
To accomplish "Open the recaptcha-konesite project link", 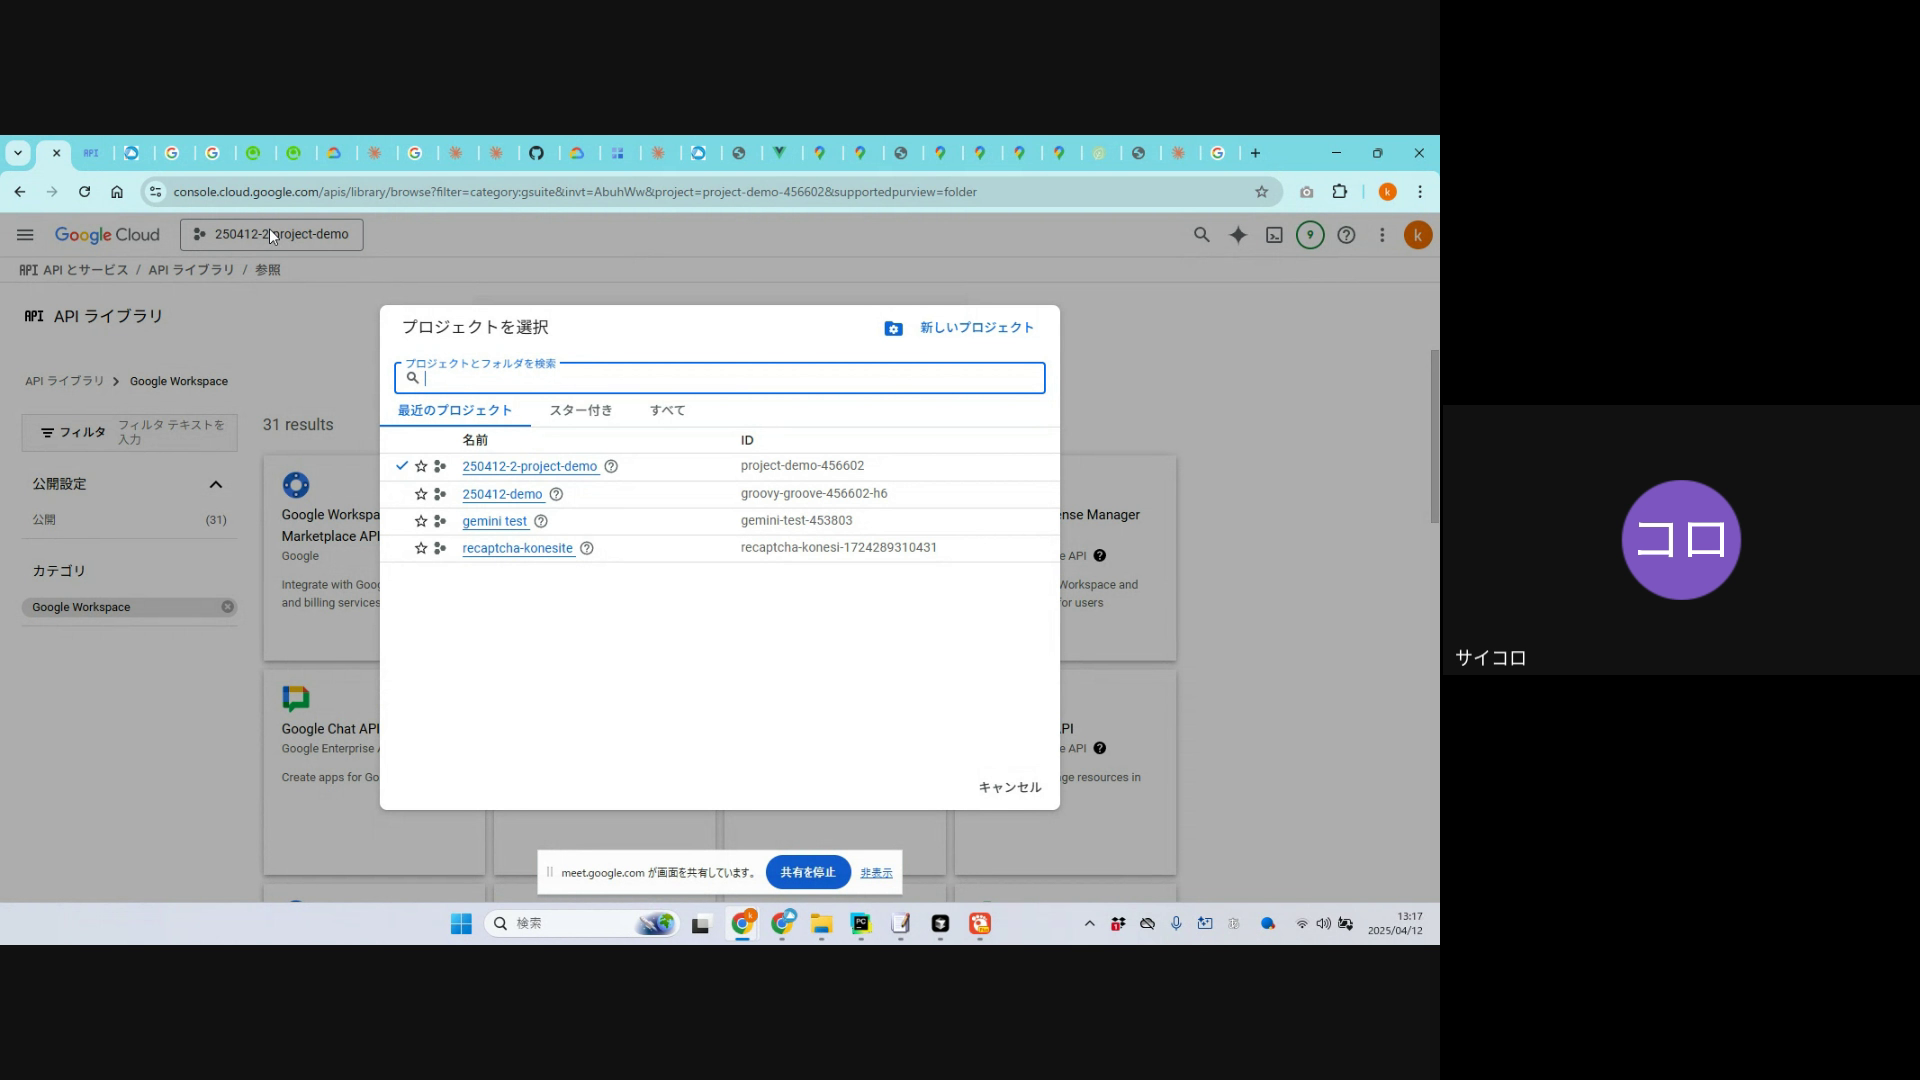I will point(517,548).
